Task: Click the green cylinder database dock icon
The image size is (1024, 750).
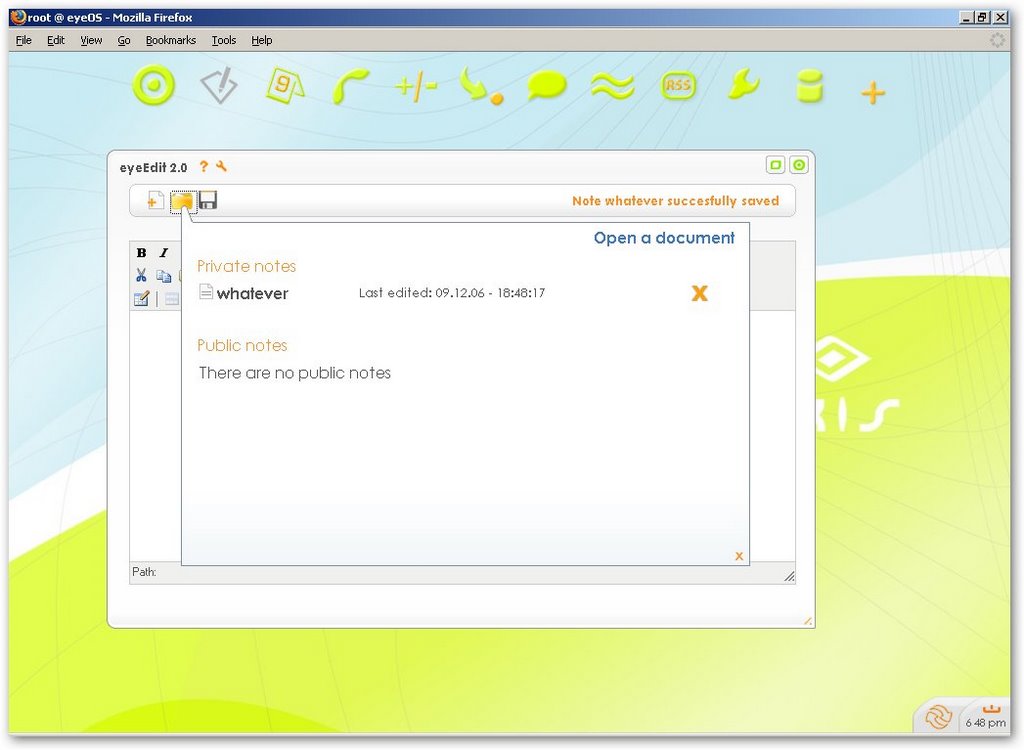Action: tap(809, 87)
